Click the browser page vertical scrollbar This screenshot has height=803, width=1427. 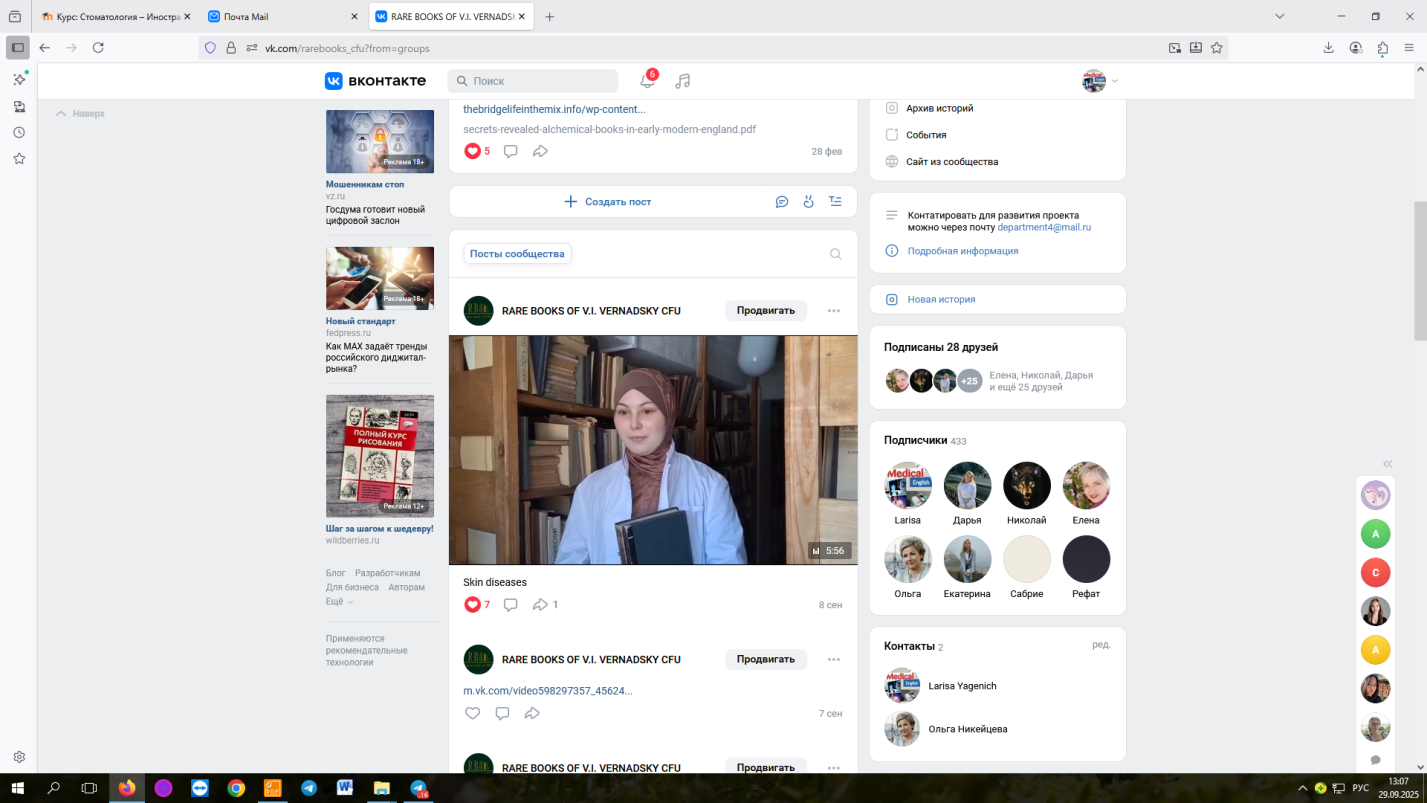coord(1420,270)
